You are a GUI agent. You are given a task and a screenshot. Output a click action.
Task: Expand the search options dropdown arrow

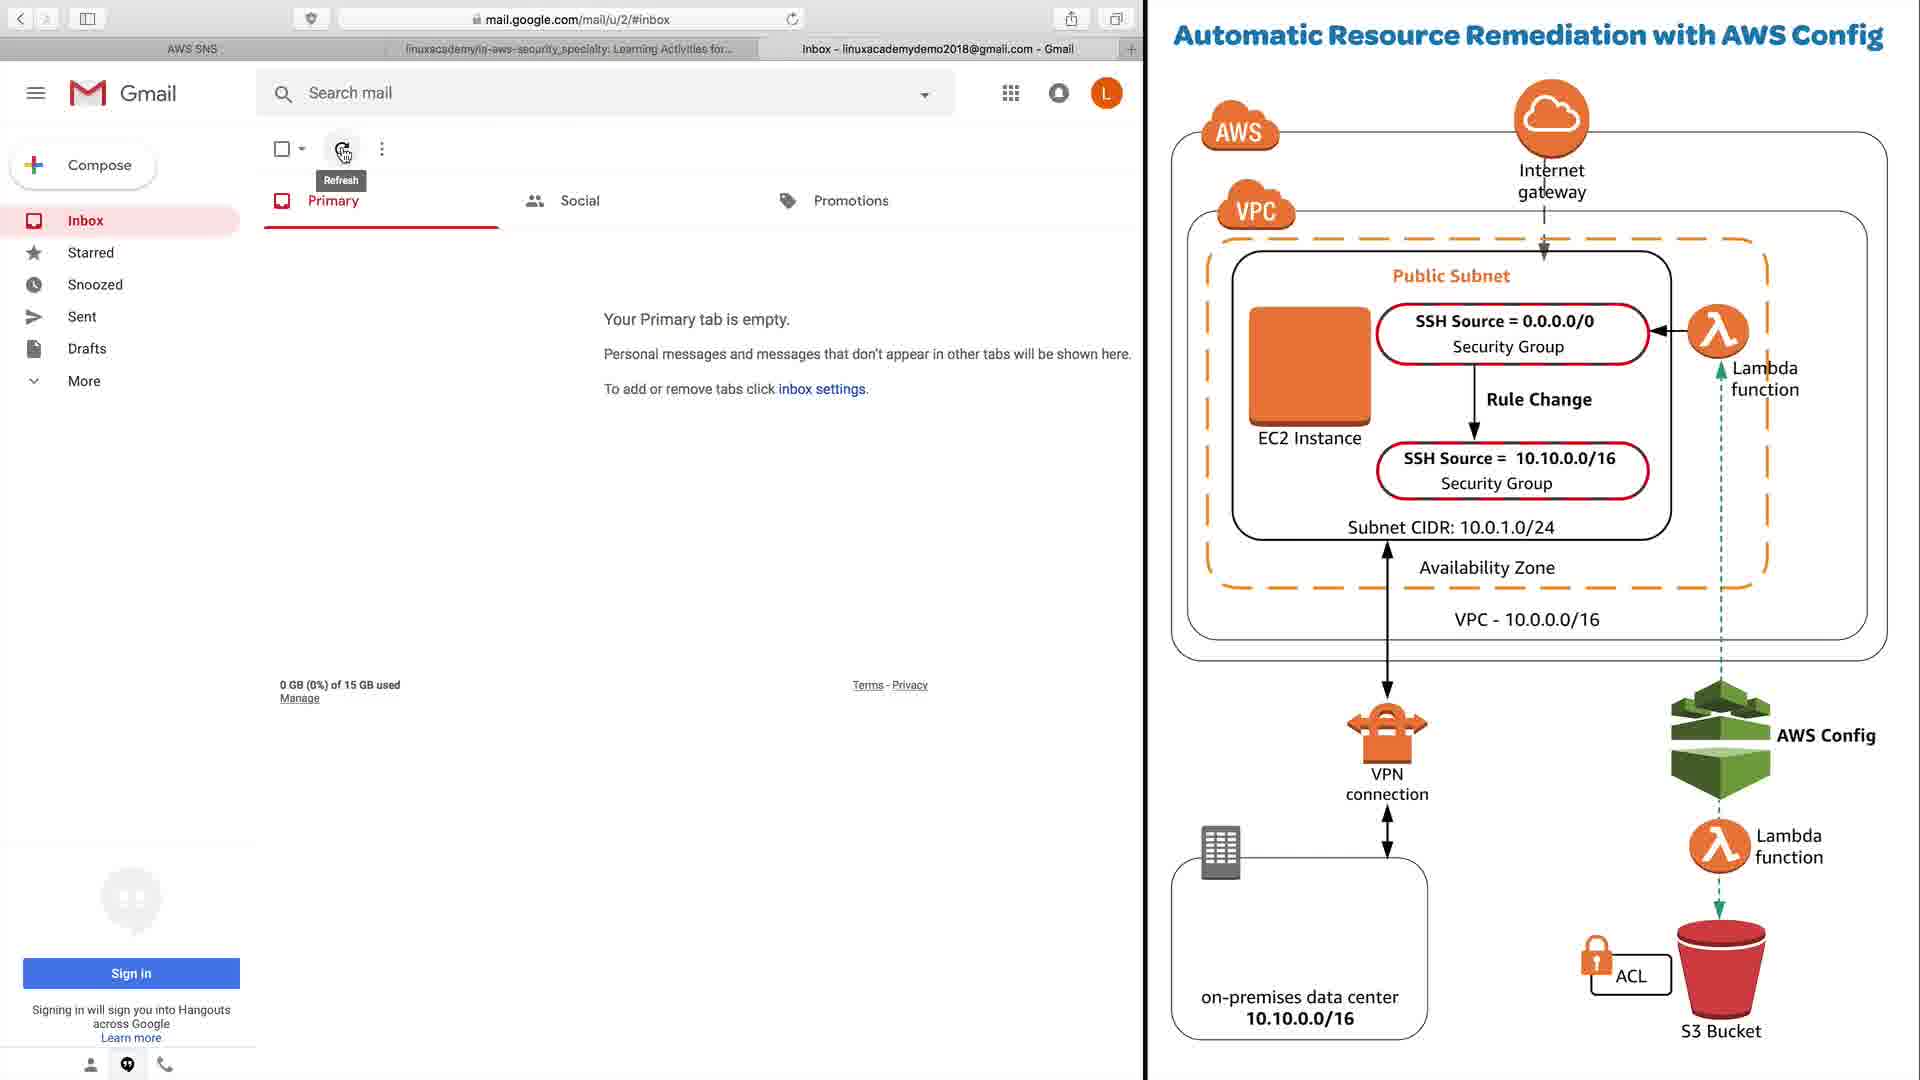(925, 94)
